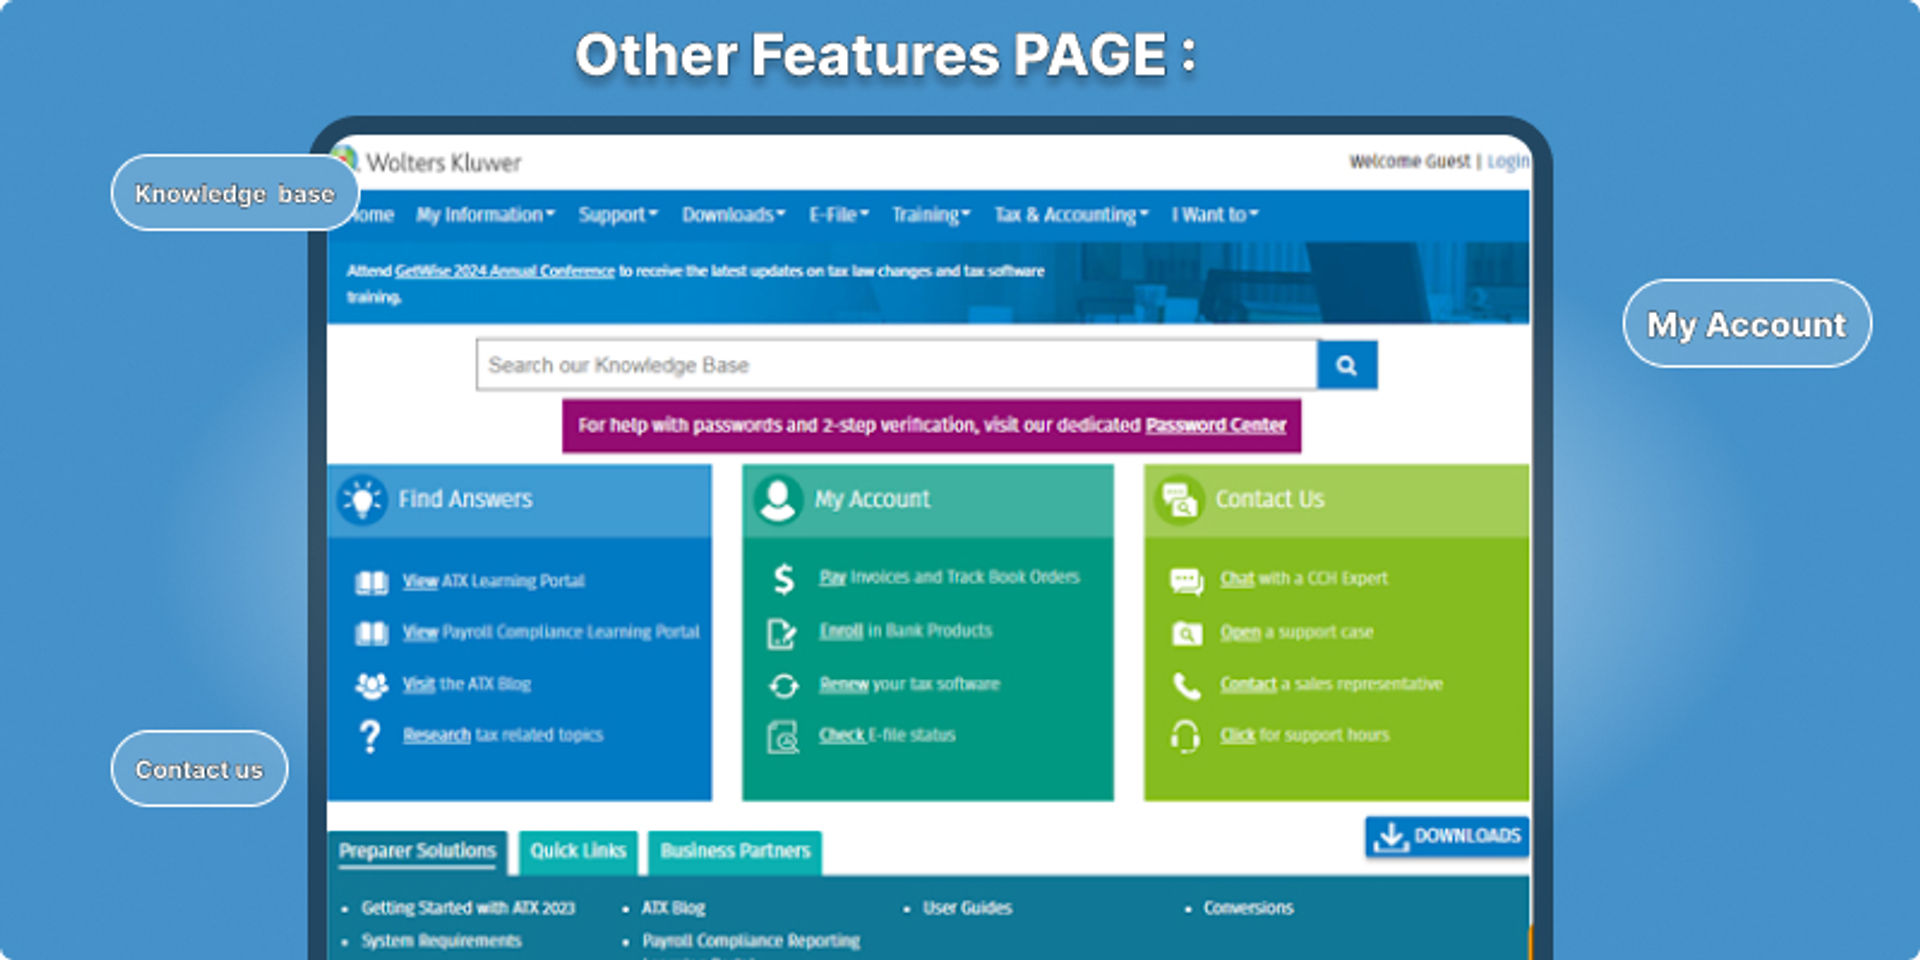
Task: Go to the Home navigation item
Action: point(372,215)
